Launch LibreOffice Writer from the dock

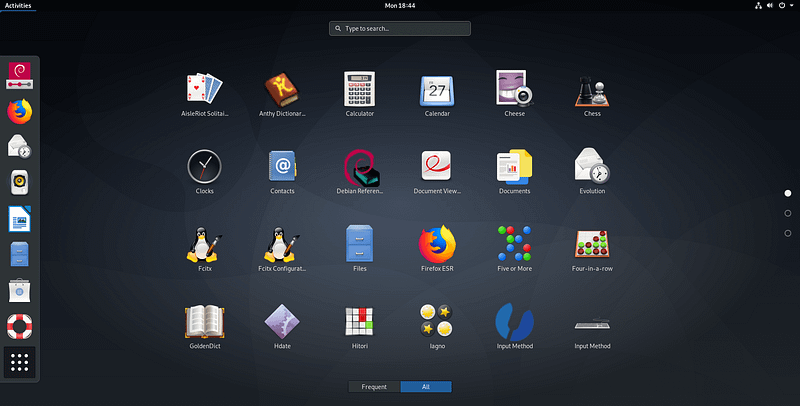coord(19,218)
